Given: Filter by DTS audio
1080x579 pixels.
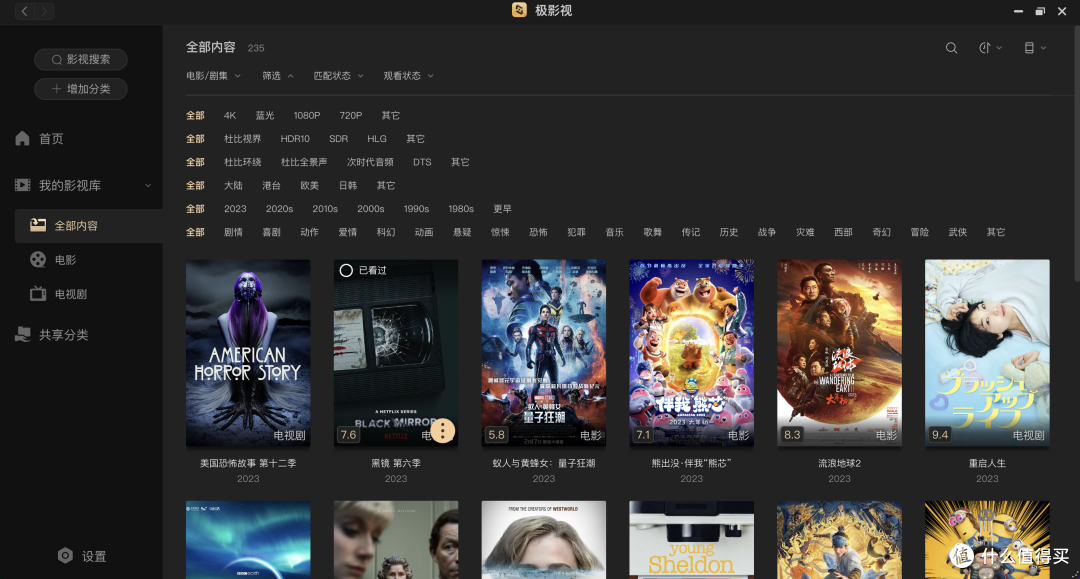Looking at the screenshot, I should tap(422, 162).
